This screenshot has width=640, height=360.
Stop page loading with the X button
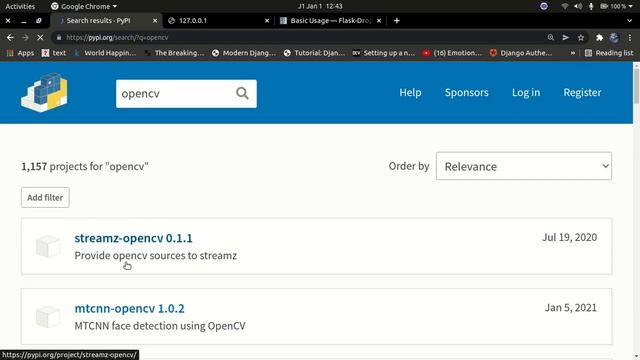click(x=40, y=38)
